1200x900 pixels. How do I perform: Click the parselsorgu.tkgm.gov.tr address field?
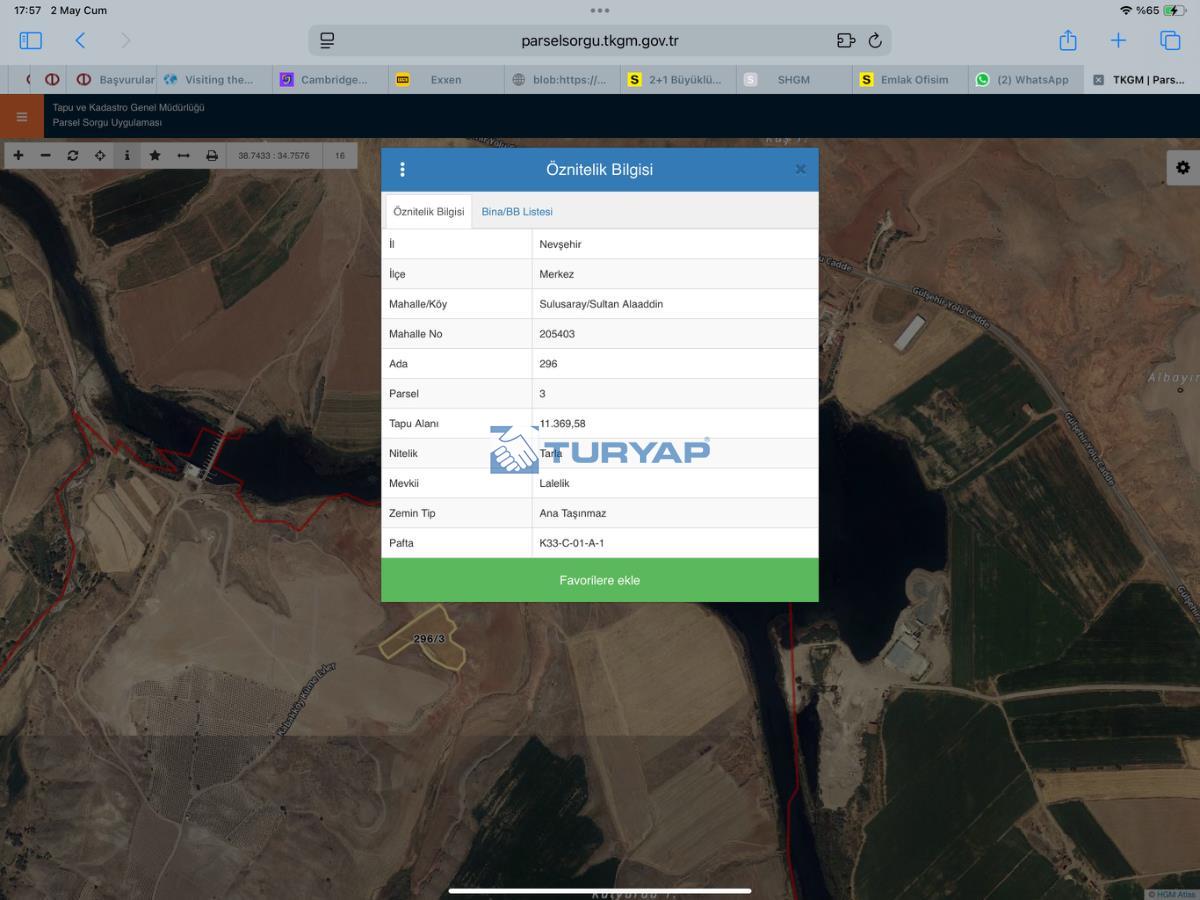(600, 41)
